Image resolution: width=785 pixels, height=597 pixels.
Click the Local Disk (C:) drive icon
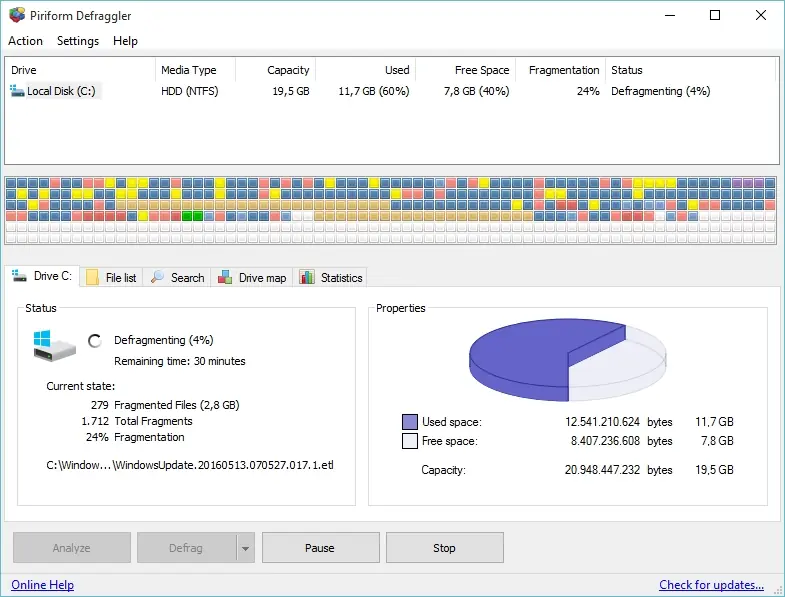17,91
